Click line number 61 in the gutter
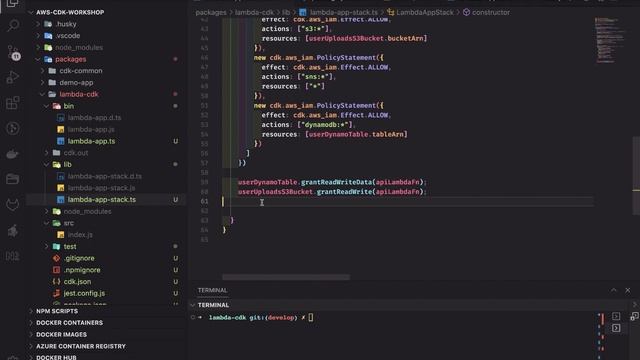 tap(204, 201)
